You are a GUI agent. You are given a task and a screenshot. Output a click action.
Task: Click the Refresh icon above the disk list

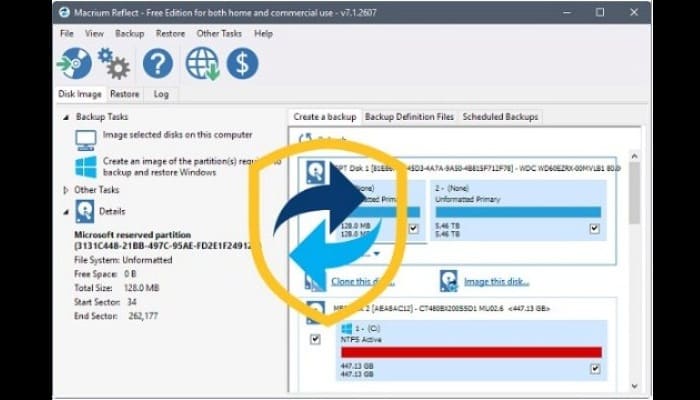pyautogui.click(x=305, y=138)
